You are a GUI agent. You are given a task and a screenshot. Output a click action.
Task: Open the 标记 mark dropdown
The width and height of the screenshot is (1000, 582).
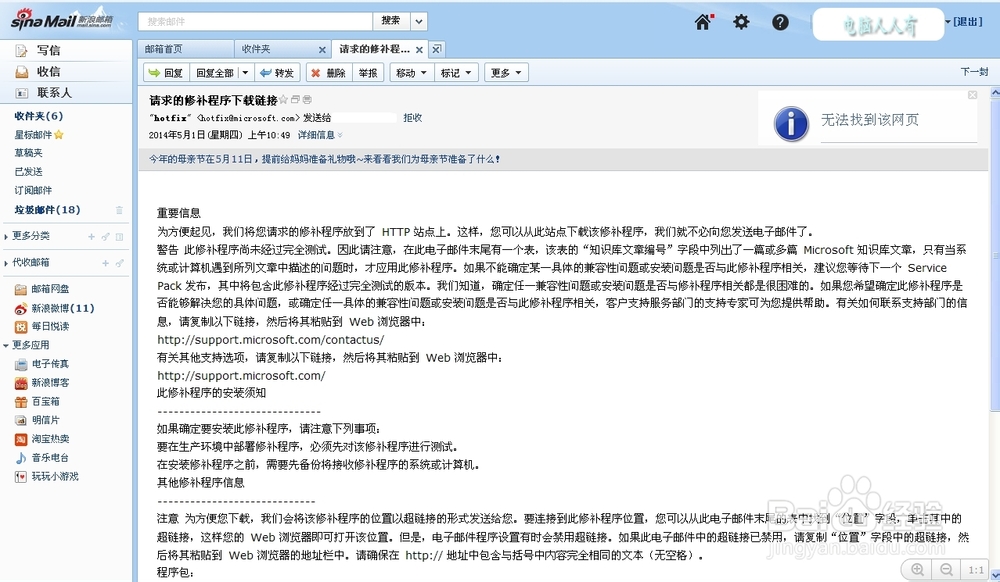(455, 73)
